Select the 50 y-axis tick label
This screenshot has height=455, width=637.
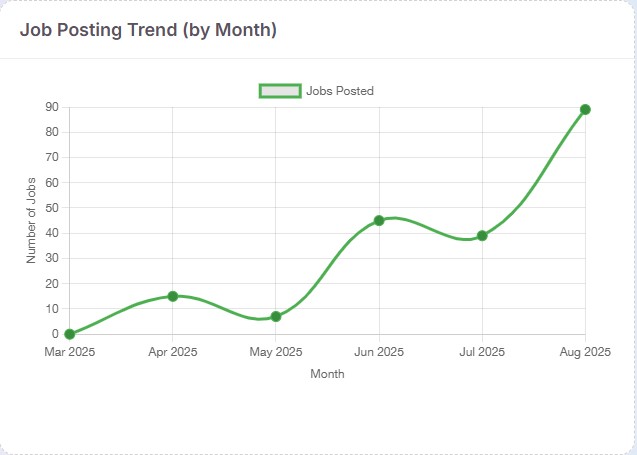[x=52, y=208]
